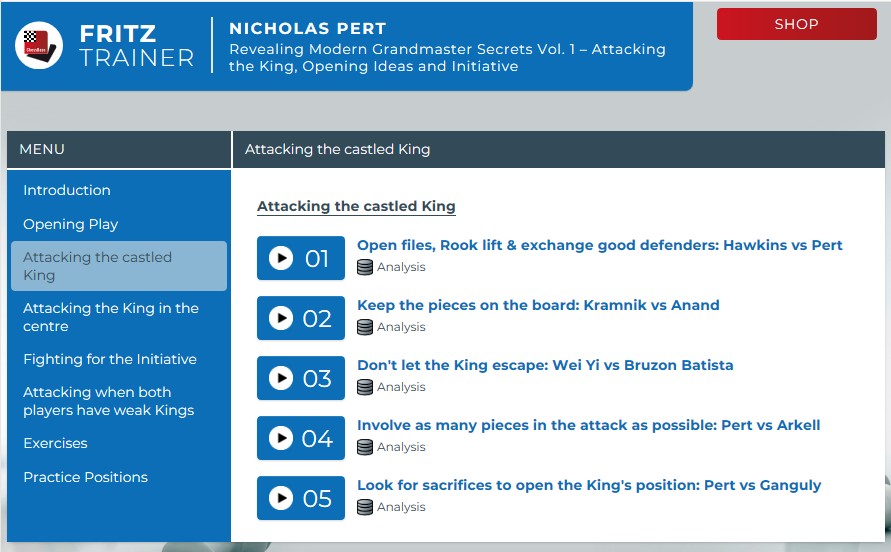This screenshot has width=891, height=552.
Task: Open link 'Keep the pieces on the board'
Action: pos(538,305)
